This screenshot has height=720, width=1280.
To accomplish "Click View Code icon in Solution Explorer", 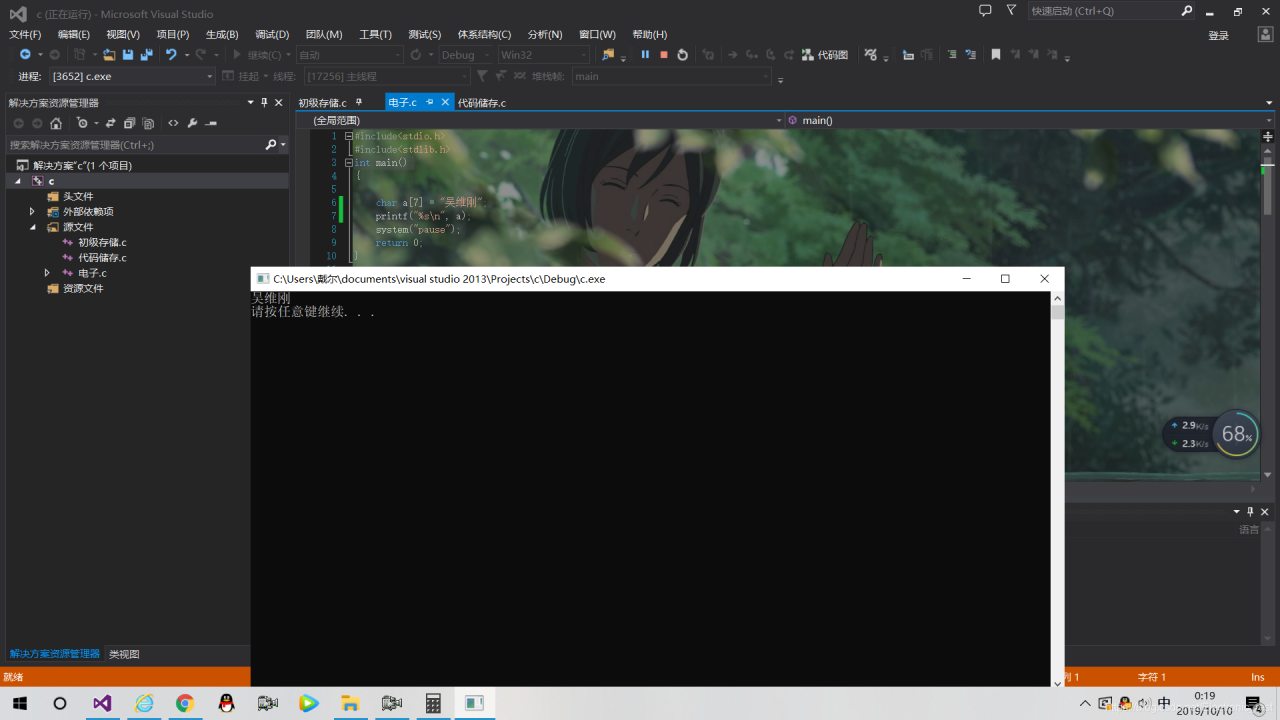I will [173, 123].
